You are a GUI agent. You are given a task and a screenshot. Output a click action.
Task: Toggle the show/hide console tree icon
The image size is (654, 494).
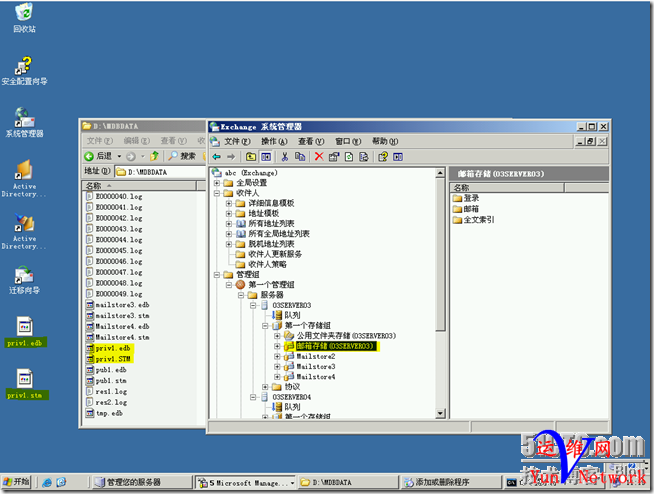tap(266, 157)
